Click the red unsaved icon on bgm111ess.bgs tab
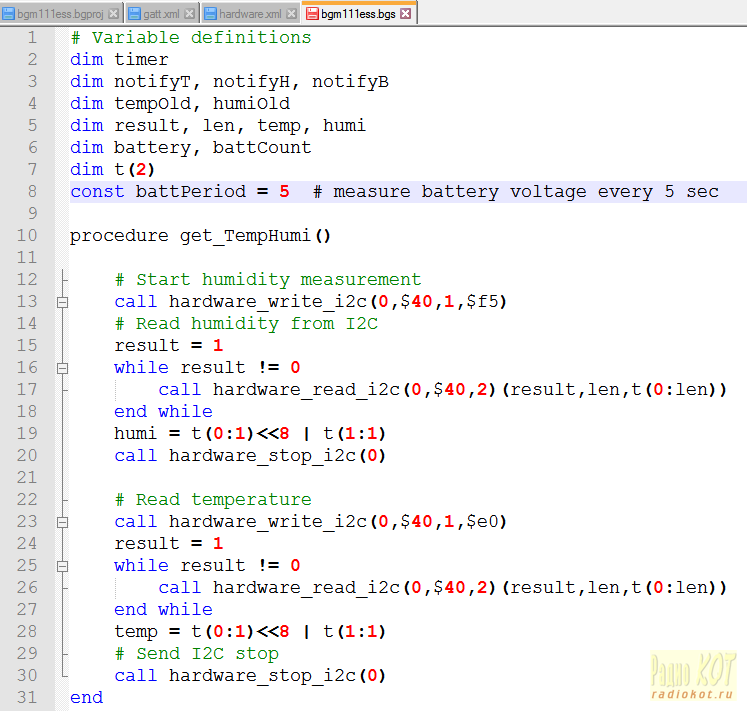This screenshot has height=711, width=747. 312,13
